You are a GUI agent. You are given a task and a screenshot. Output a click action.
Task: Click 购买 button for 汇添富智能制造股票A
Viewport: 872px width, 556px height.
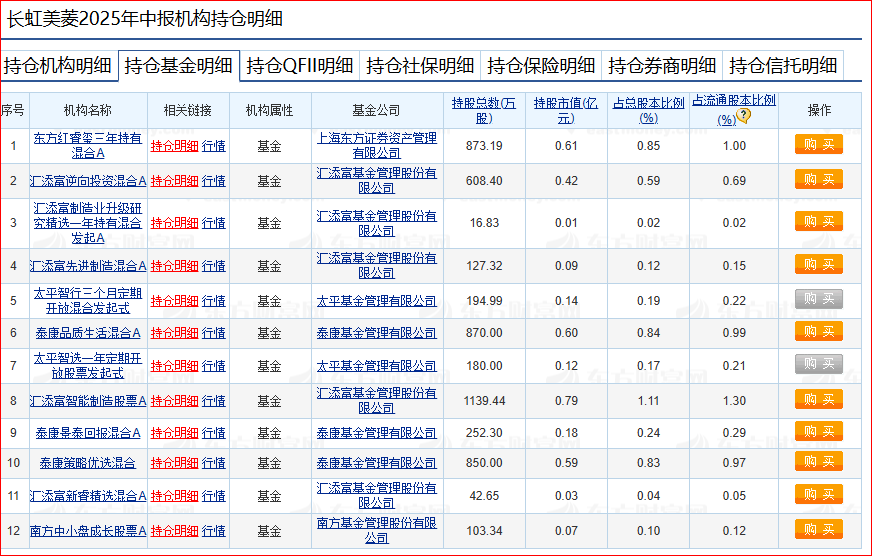(x=819, y=399)
